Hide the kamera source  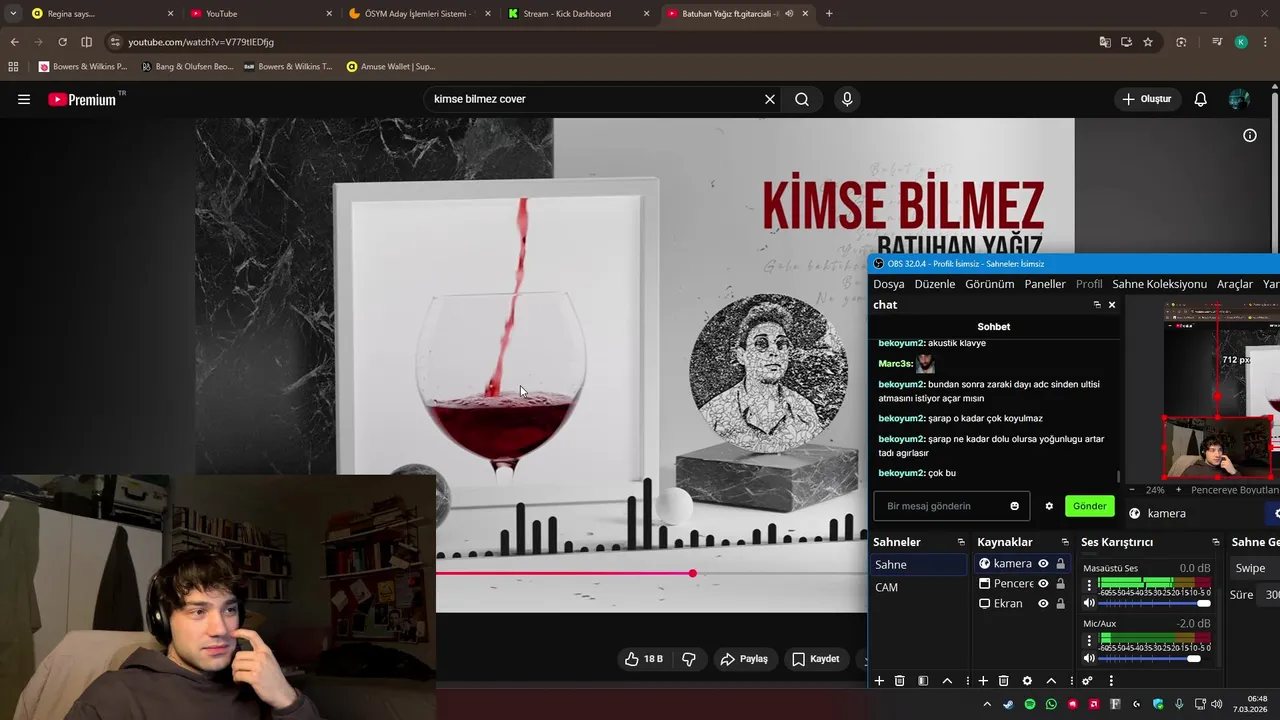[1043, 564]
